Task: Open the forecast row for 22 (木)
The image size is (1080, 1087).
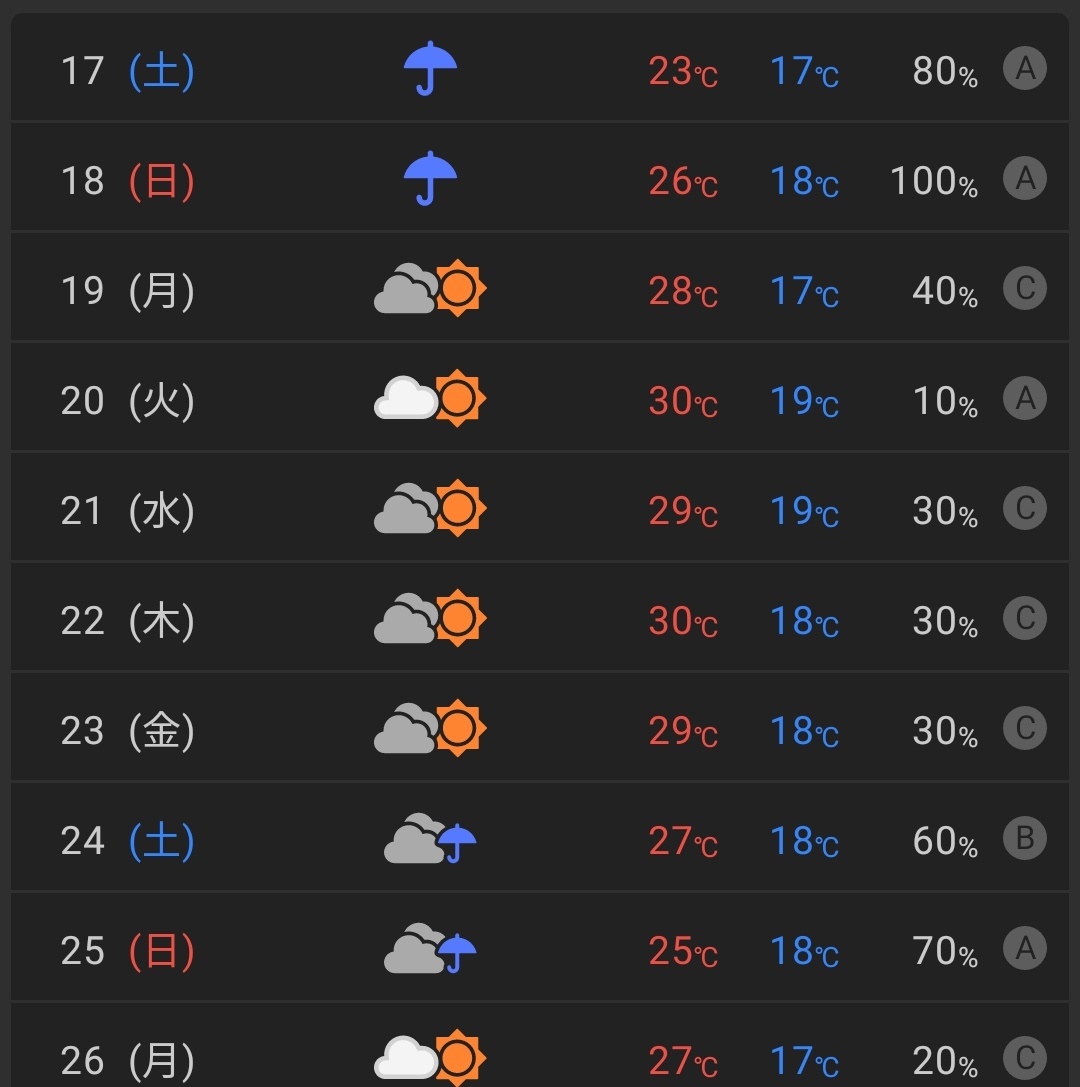Action: click(540, 618)
